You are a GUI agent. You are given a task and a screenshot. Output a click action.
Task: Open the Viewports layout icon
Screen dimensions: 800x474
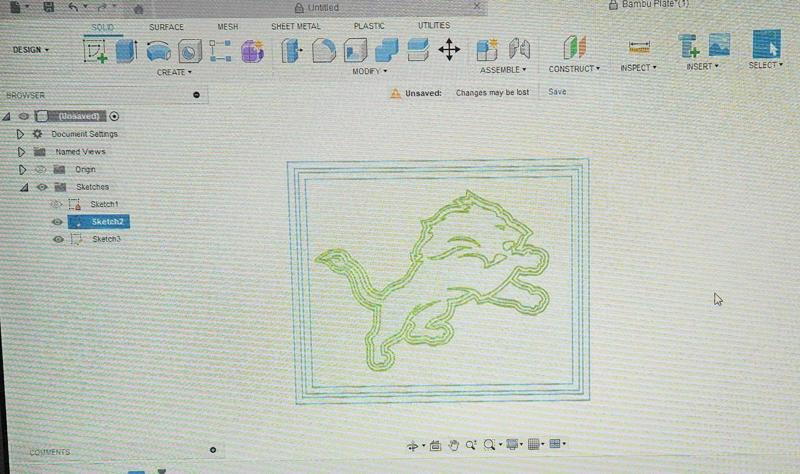pos(555,443)
